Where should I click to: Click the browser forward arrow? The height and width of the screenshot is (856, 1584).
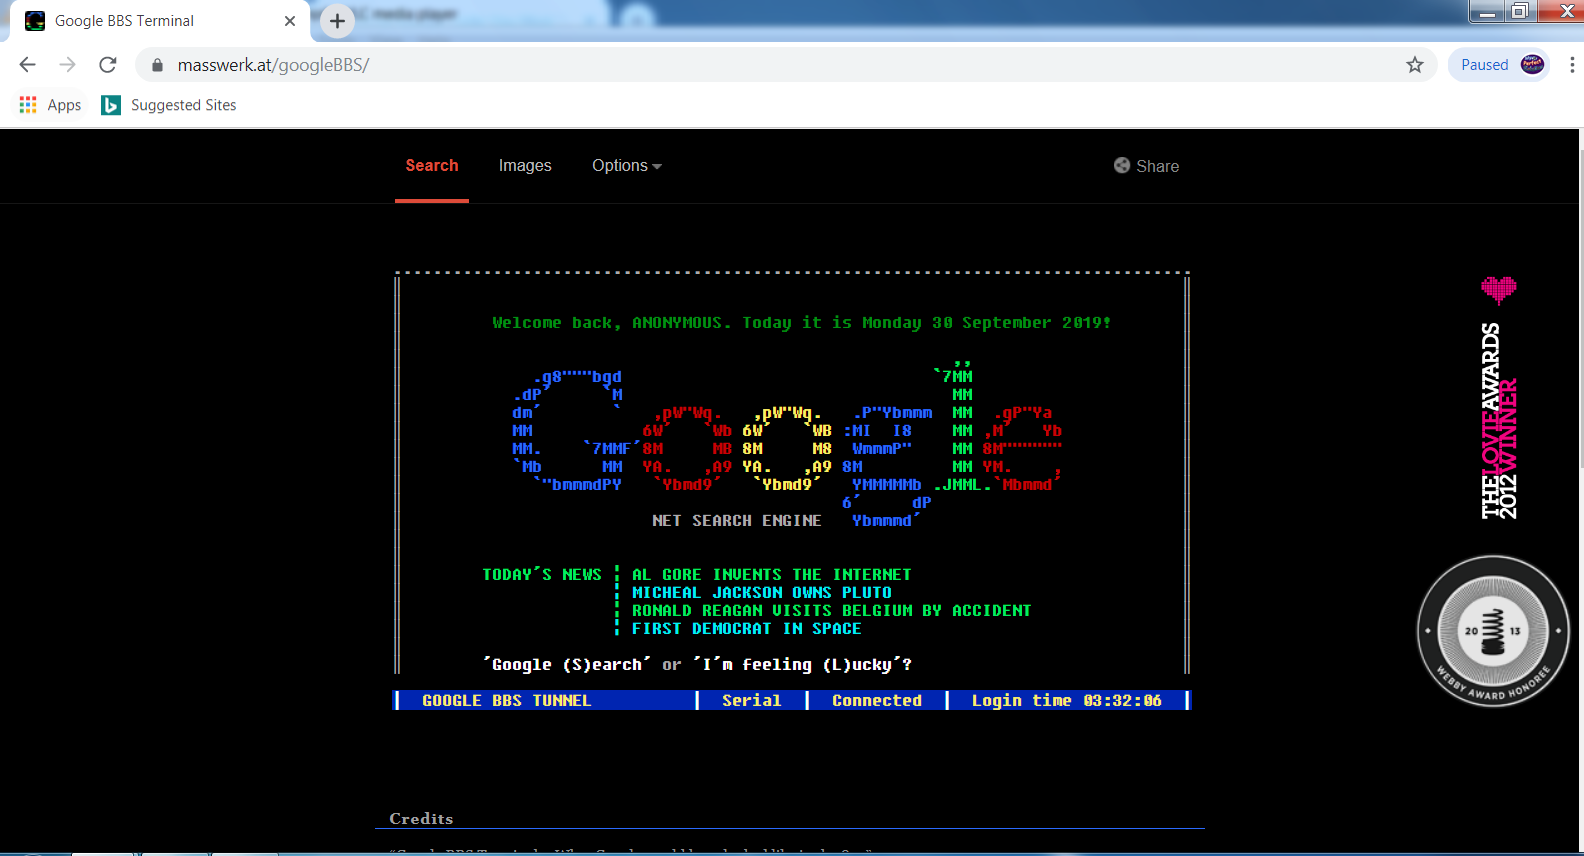(x=67, y=65)
